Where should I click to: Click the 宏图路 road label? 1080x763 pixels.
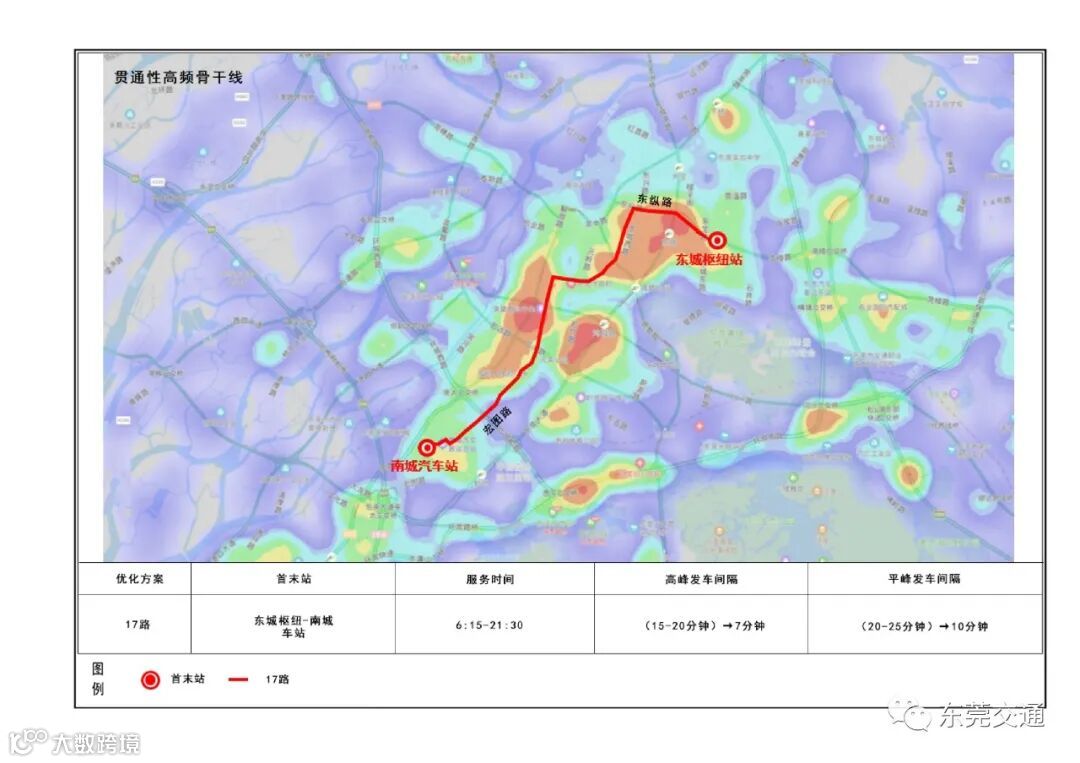point(497,421)
